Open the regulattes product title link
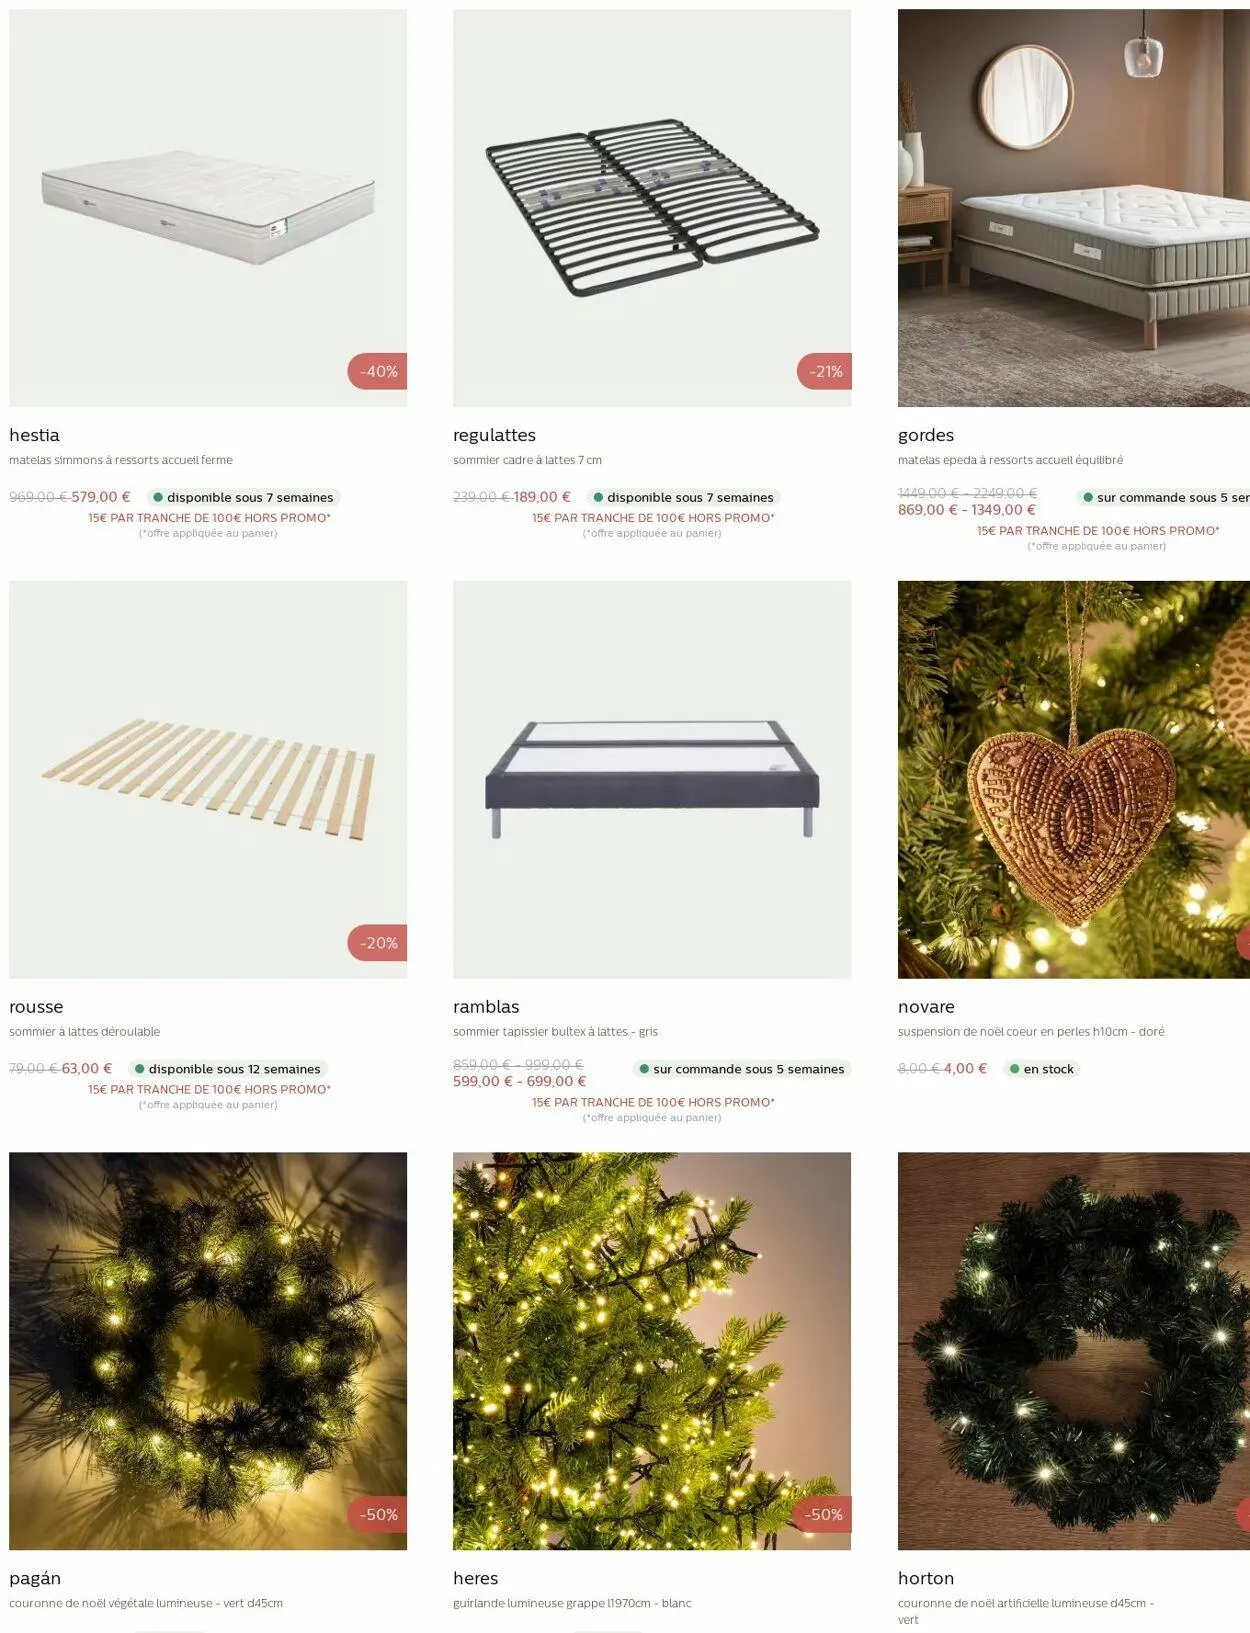1250x1633 pixels. [x=494, y=435]
